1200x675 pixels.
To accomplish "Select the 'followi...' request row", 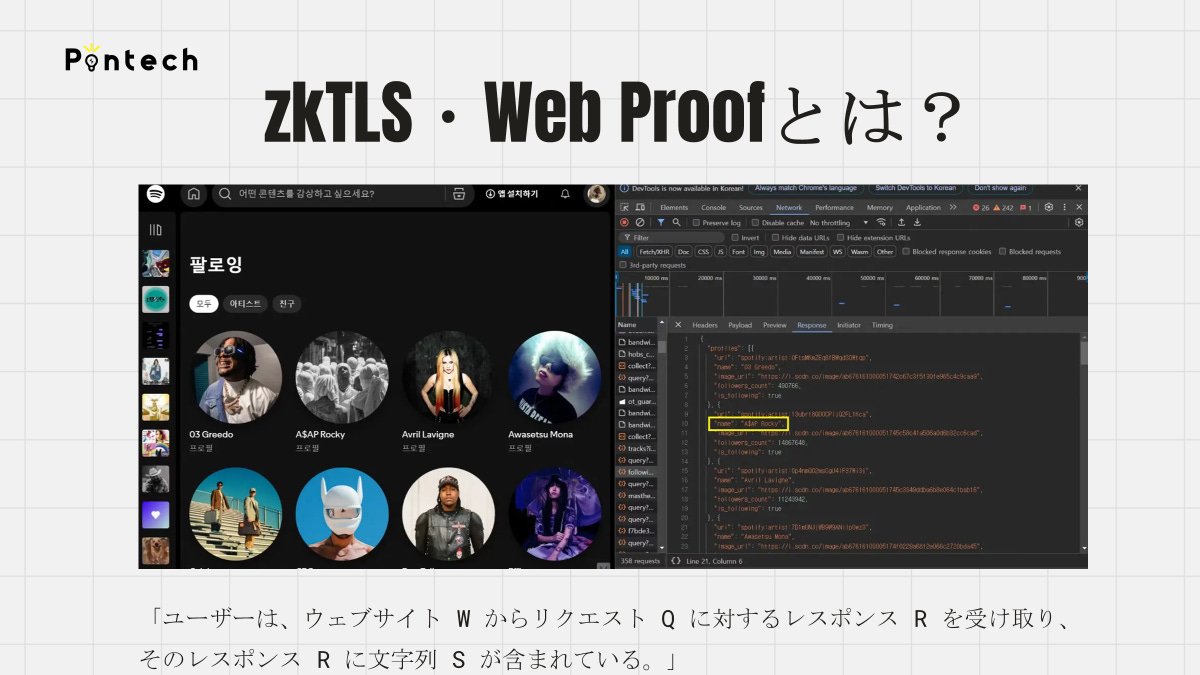I will (x=638, y=472).
